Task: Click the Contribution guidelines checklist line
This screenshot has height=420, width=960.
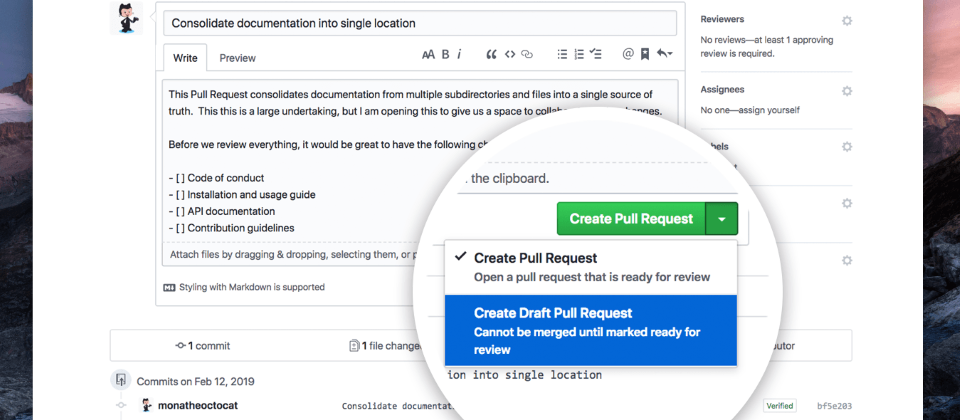Action: [231, 228]
